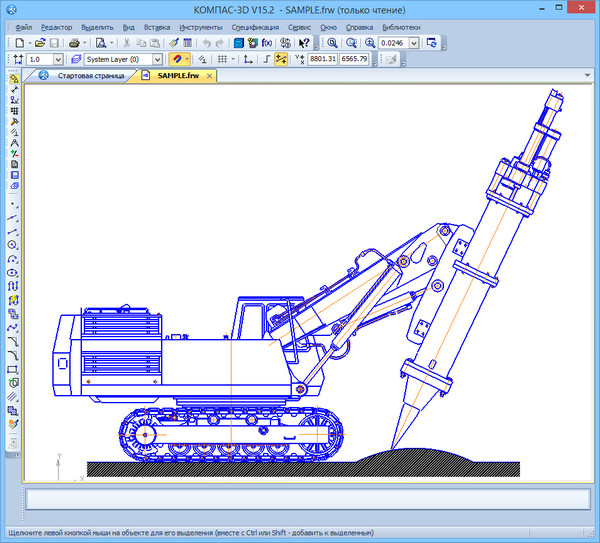Click the New document icon

[20, 43]
